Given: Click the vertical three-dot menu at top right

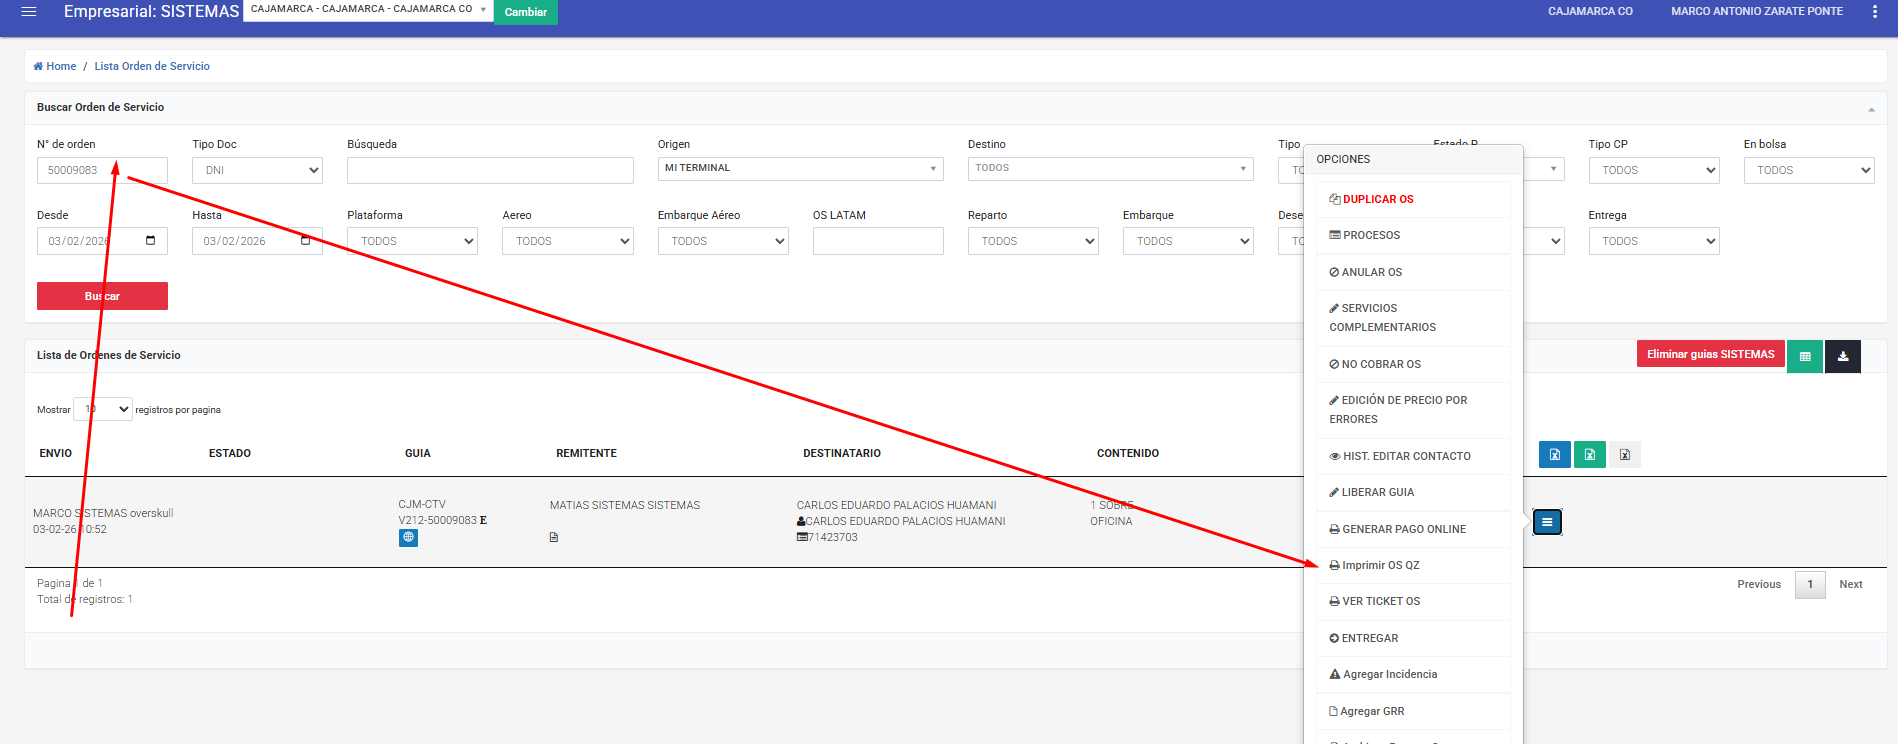Looking at the screenshot, I should (x=1874, y=12).
